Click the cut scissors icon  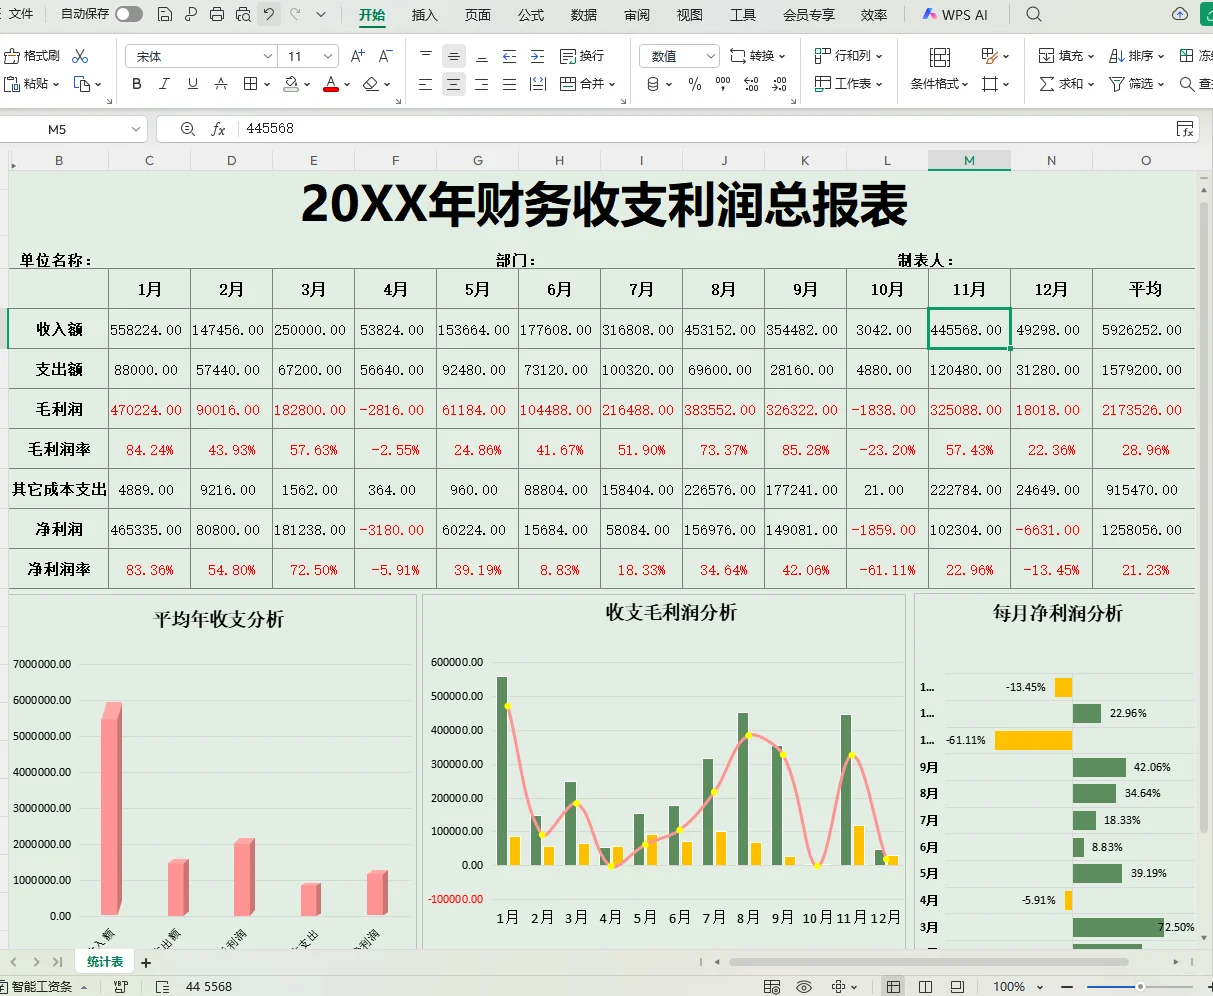point(81,56)
